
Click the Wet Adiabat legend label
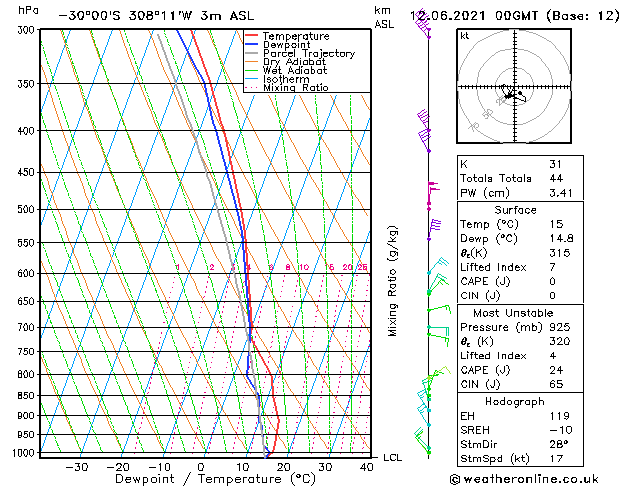pos(295,70)
